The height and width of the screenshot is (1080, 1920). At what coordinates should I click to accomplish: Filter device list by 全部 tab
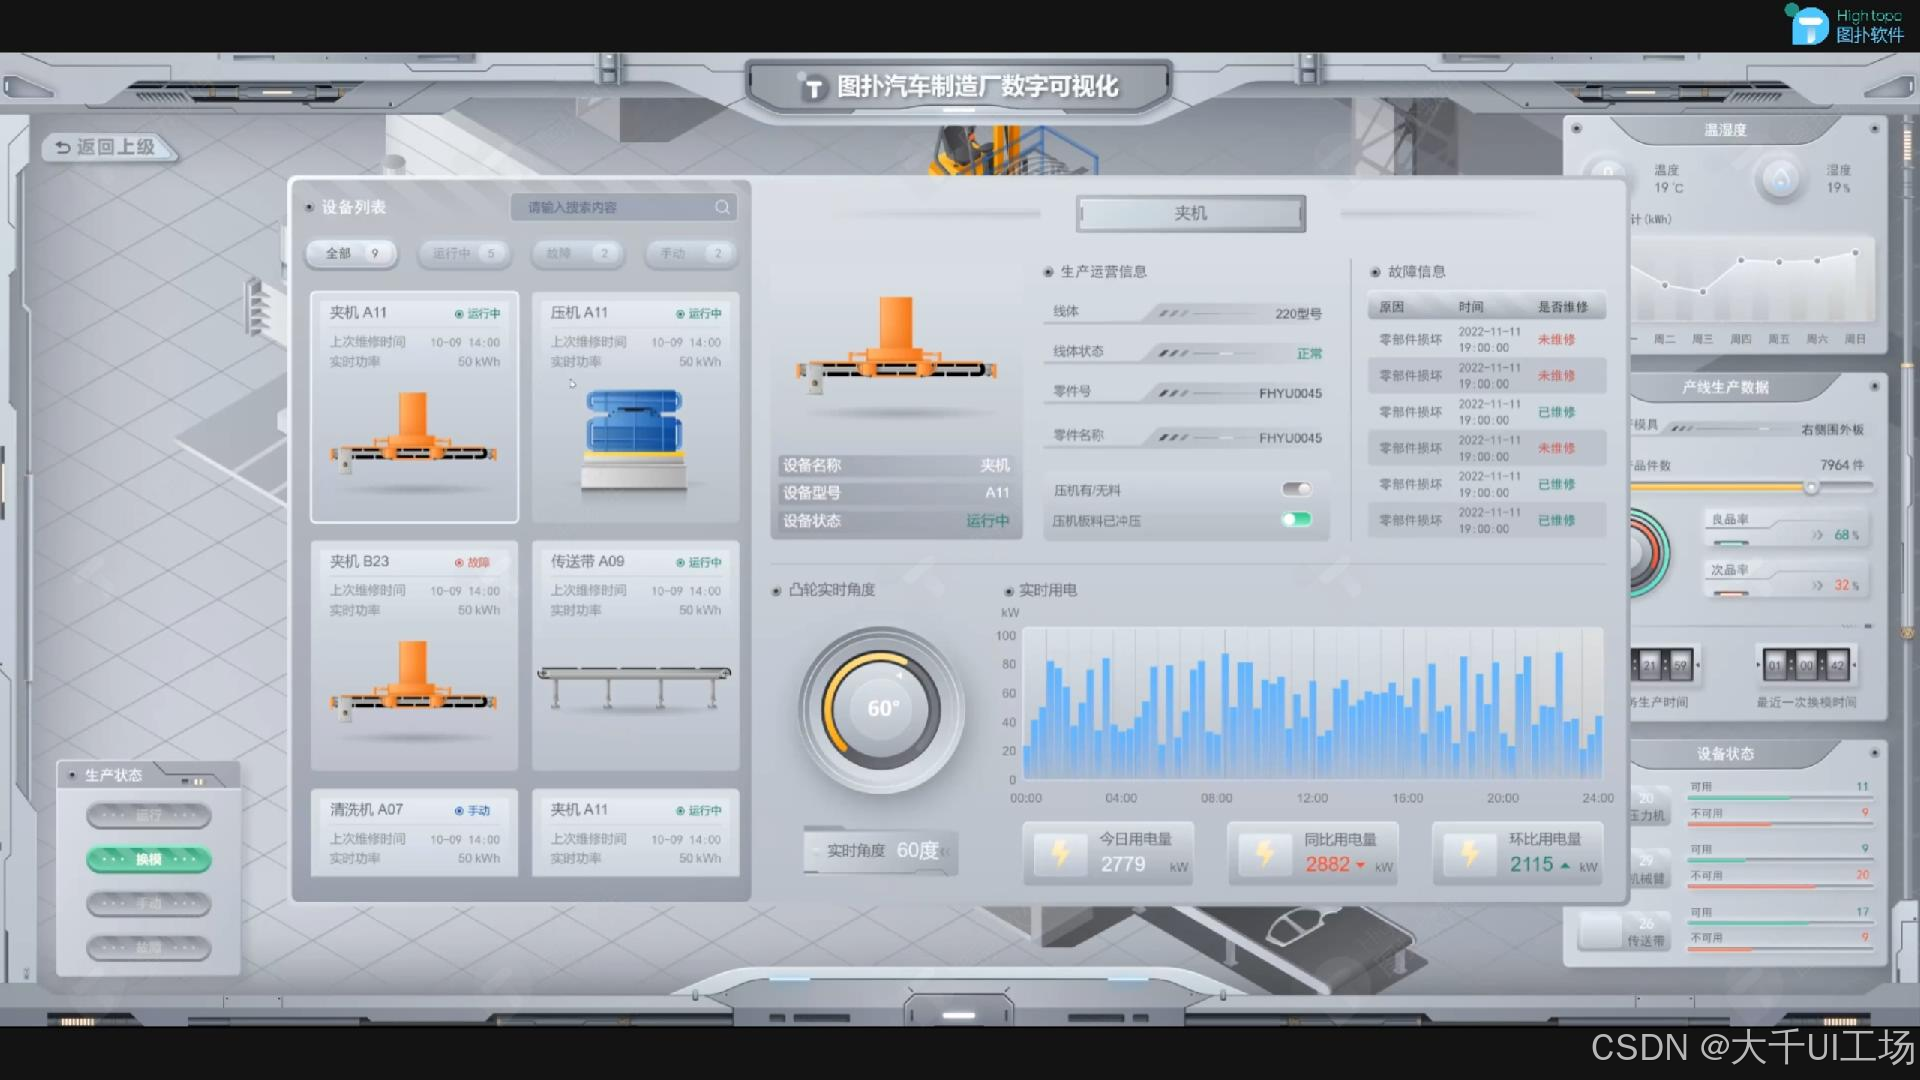point(352,253)
